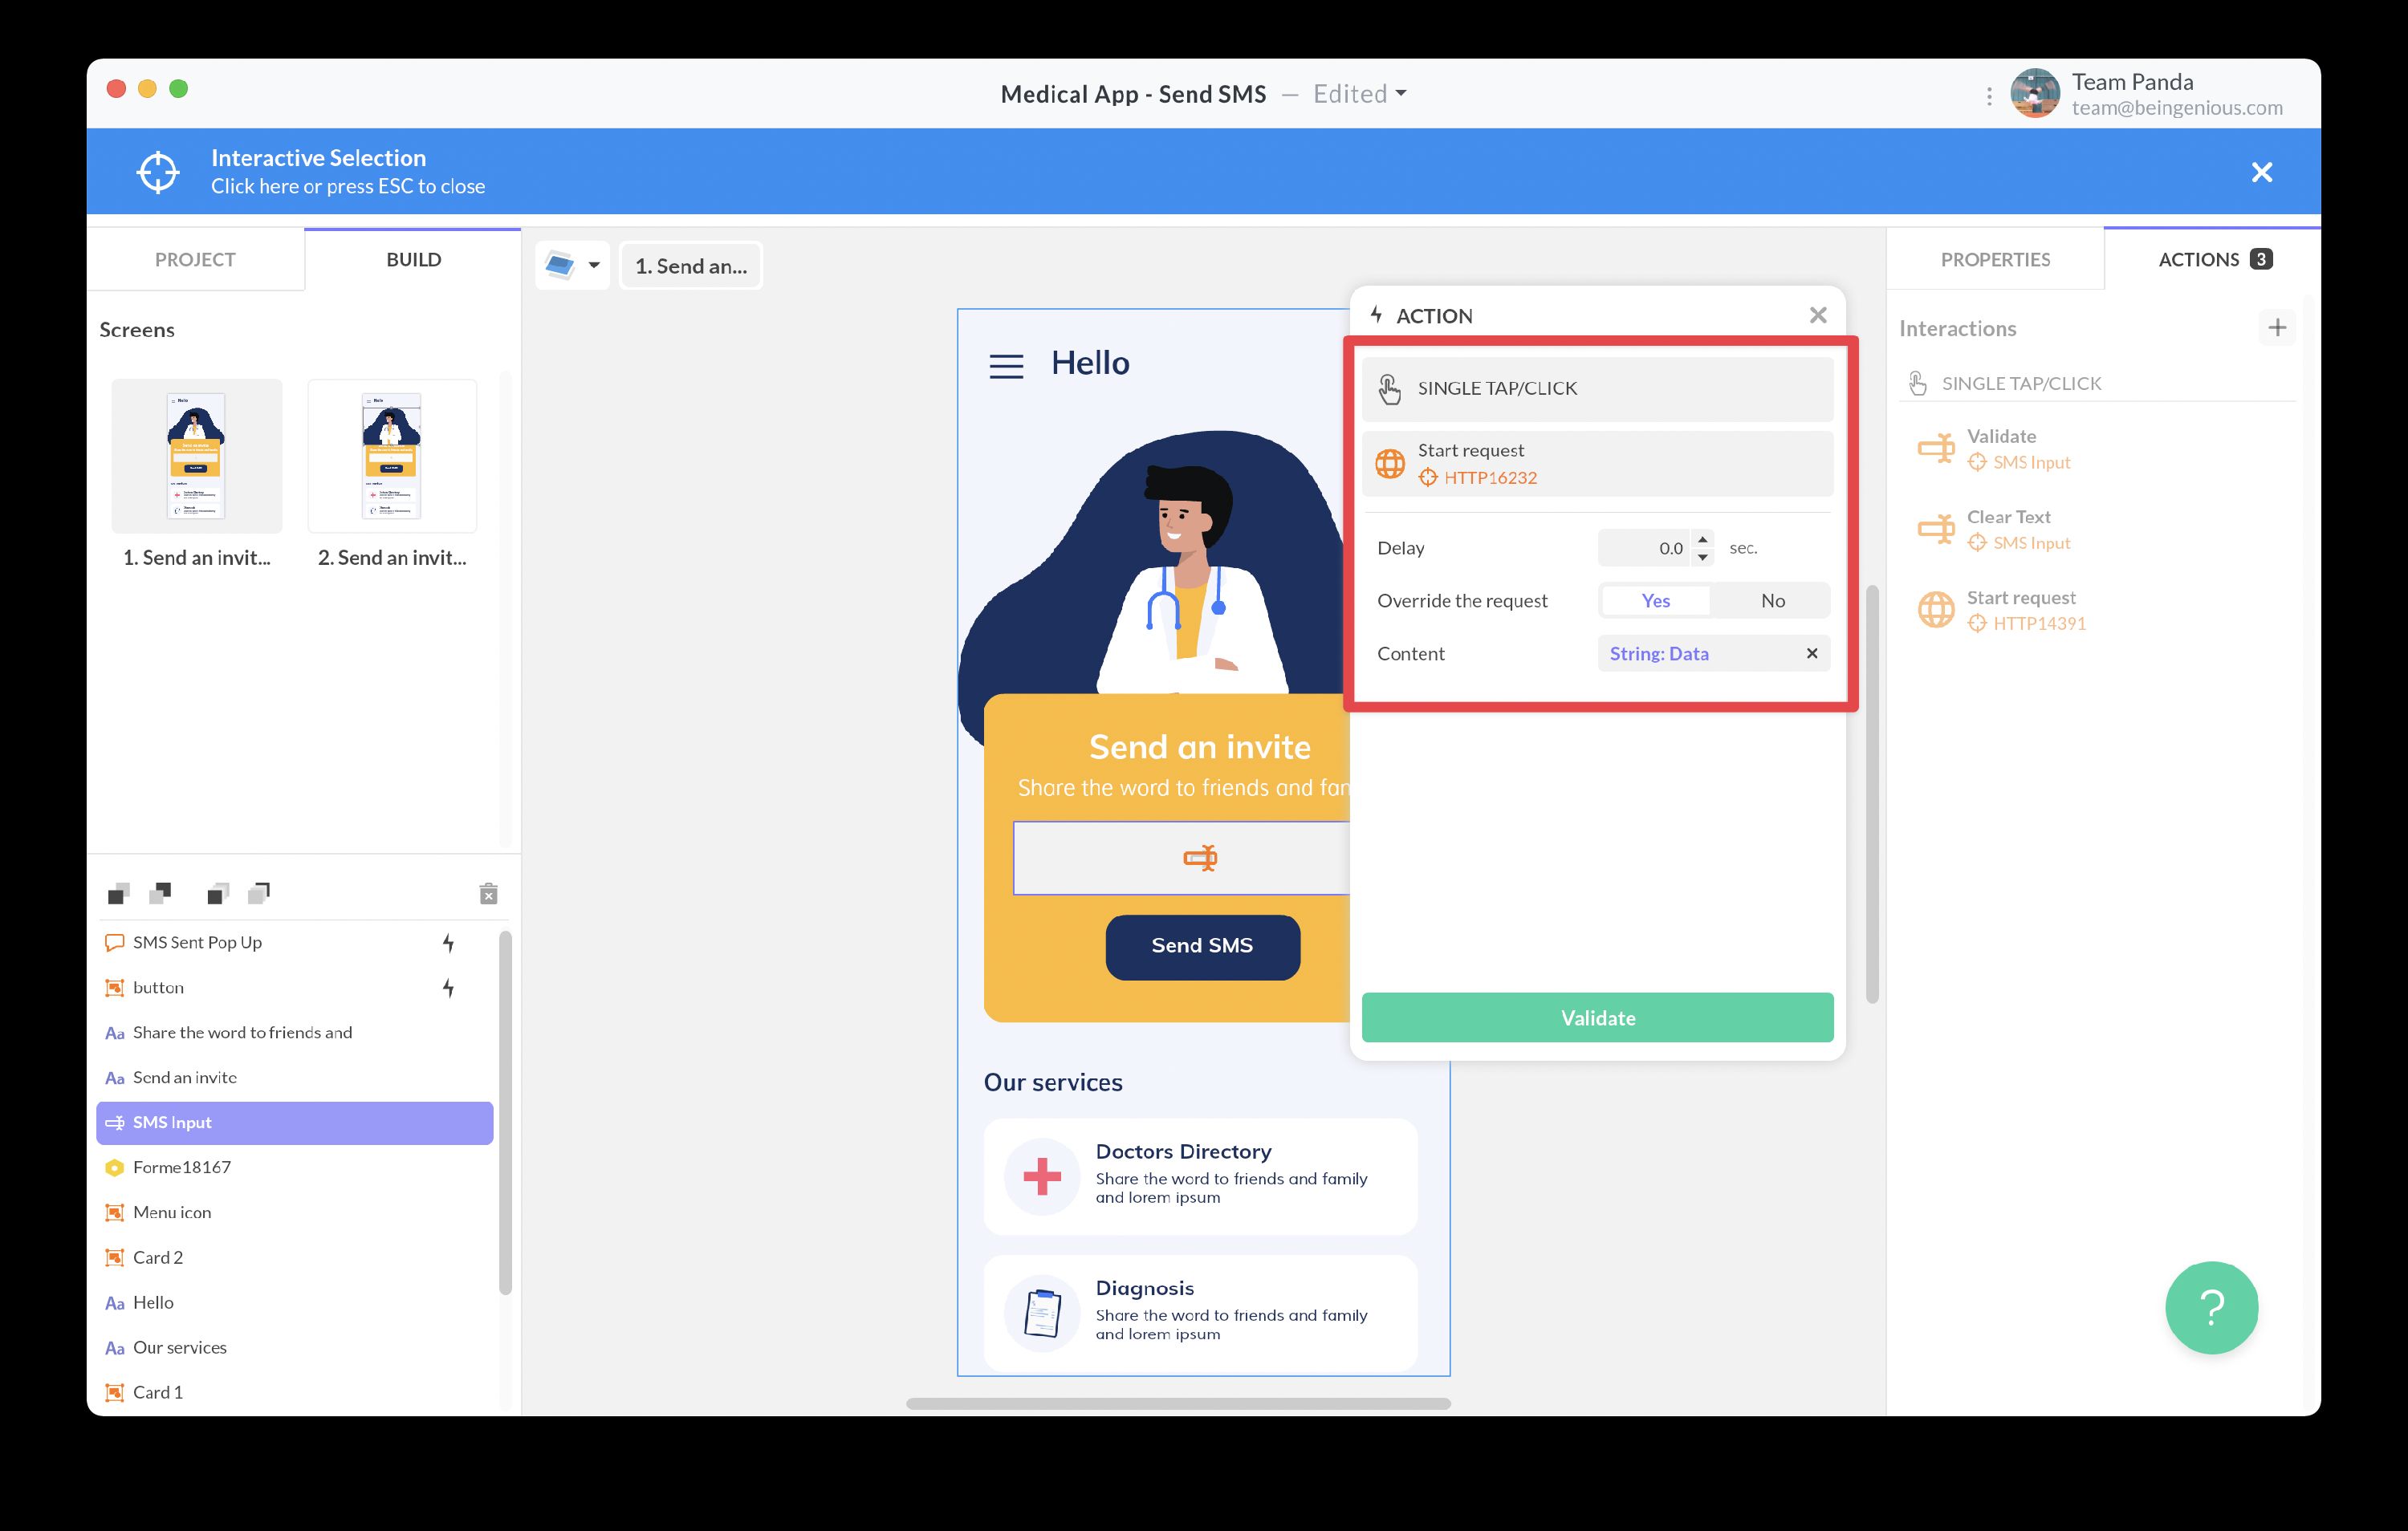Open the Edited dropdown in the title bar
This screenshot has width=2408, height=1531.
coord(1357,93)
